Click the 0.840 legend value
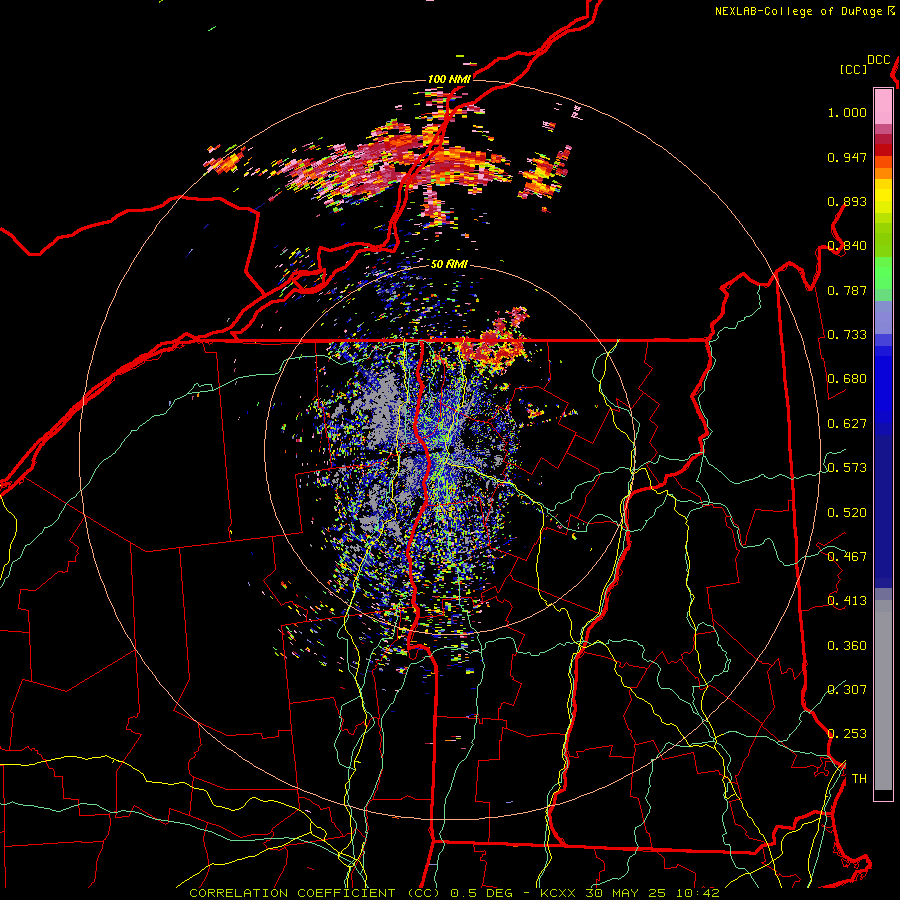This screenshot has height=900, width=900. pyautogui.click(x=847, y=246)
